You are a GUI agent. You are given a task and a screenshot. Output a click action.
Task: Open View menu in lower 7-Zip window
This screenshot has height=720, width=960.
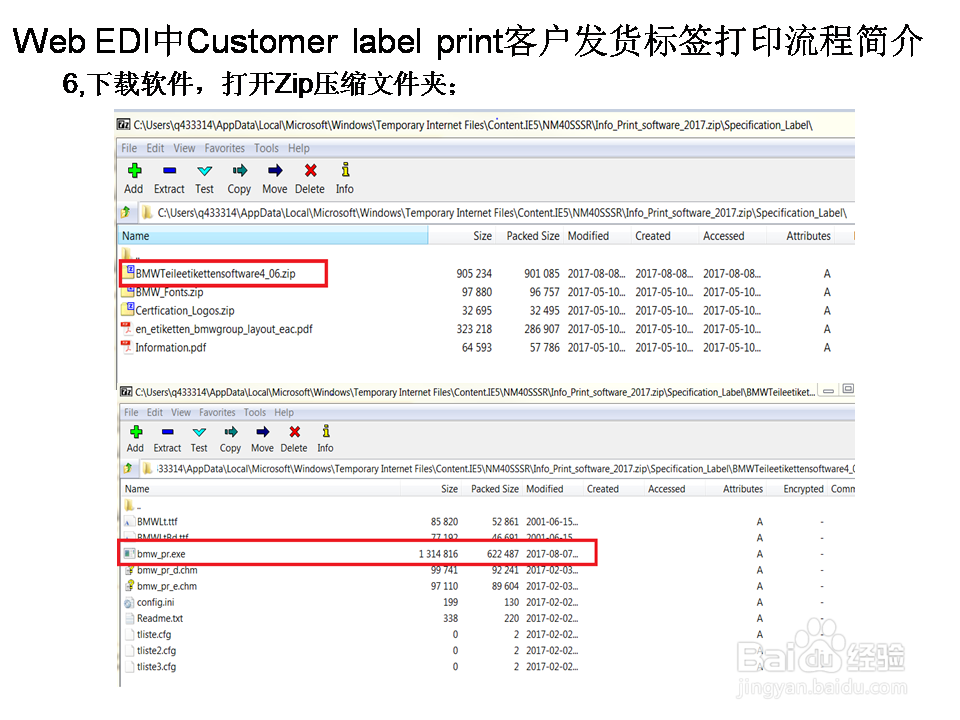pyautogui.click(x=181, y=413)
